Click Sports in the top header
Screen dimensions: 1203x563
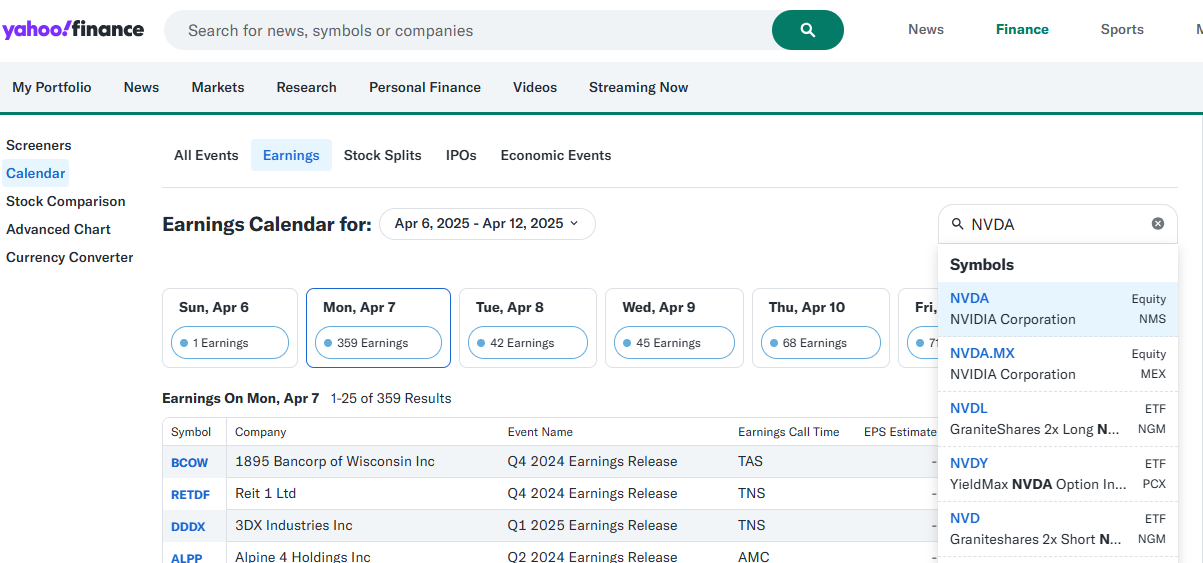pos(1122,29)
